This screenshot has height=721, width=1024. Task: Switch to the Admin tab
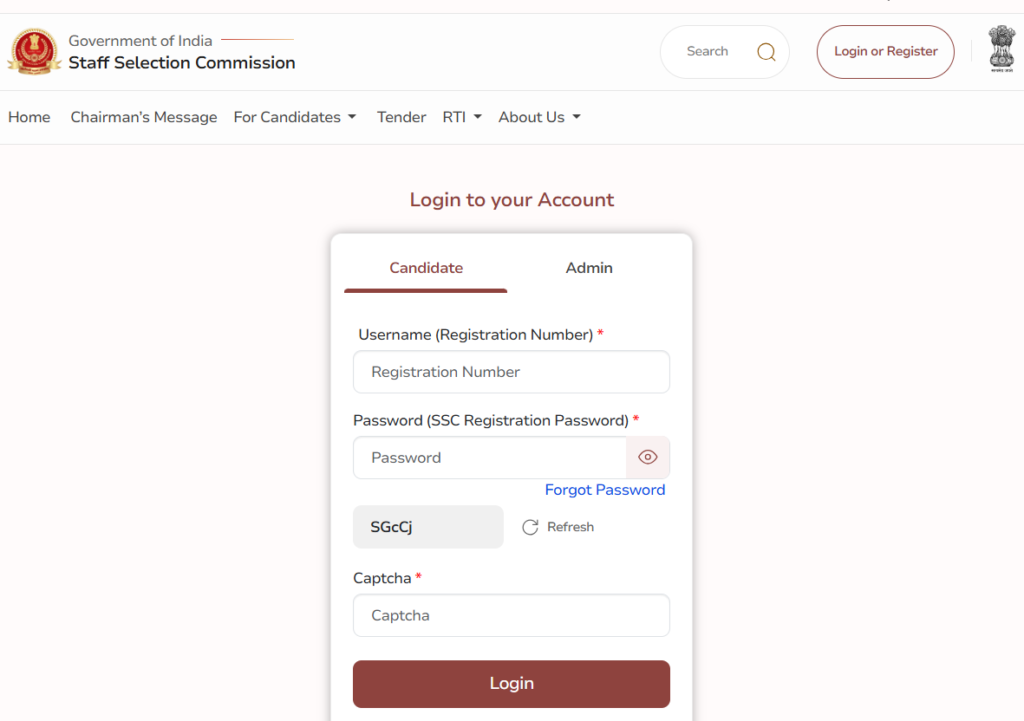pyautogui.click(x=589, y=268)
